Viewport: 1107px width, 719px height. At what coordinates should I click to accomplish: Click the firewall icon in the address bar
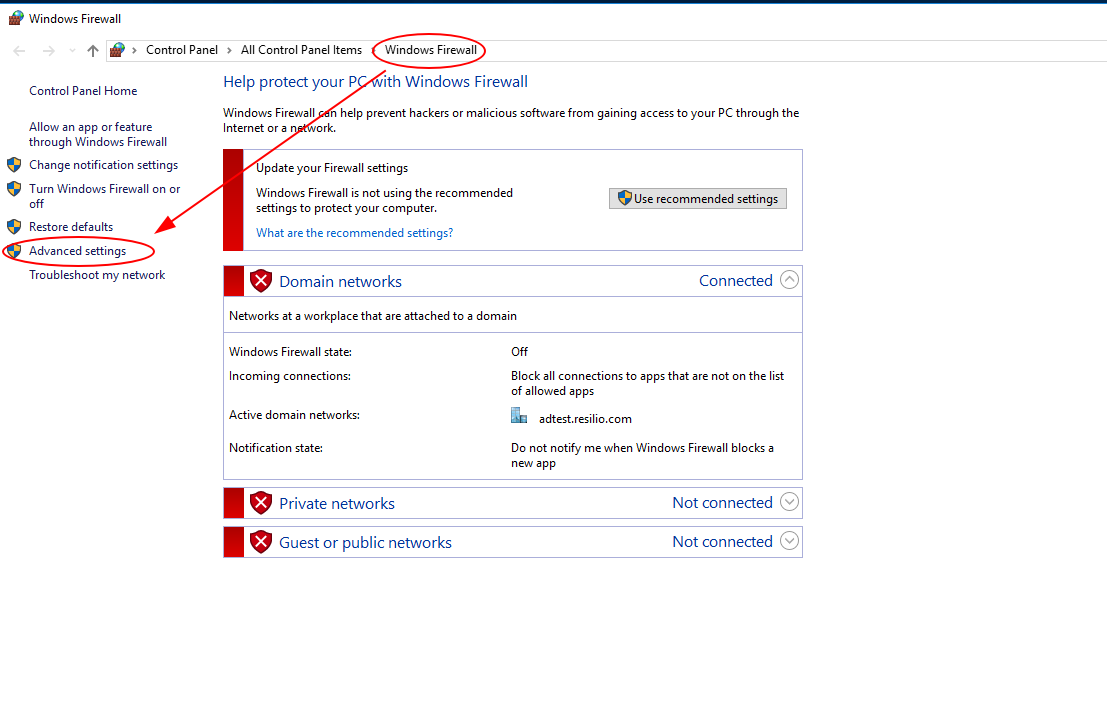point(117,50)
